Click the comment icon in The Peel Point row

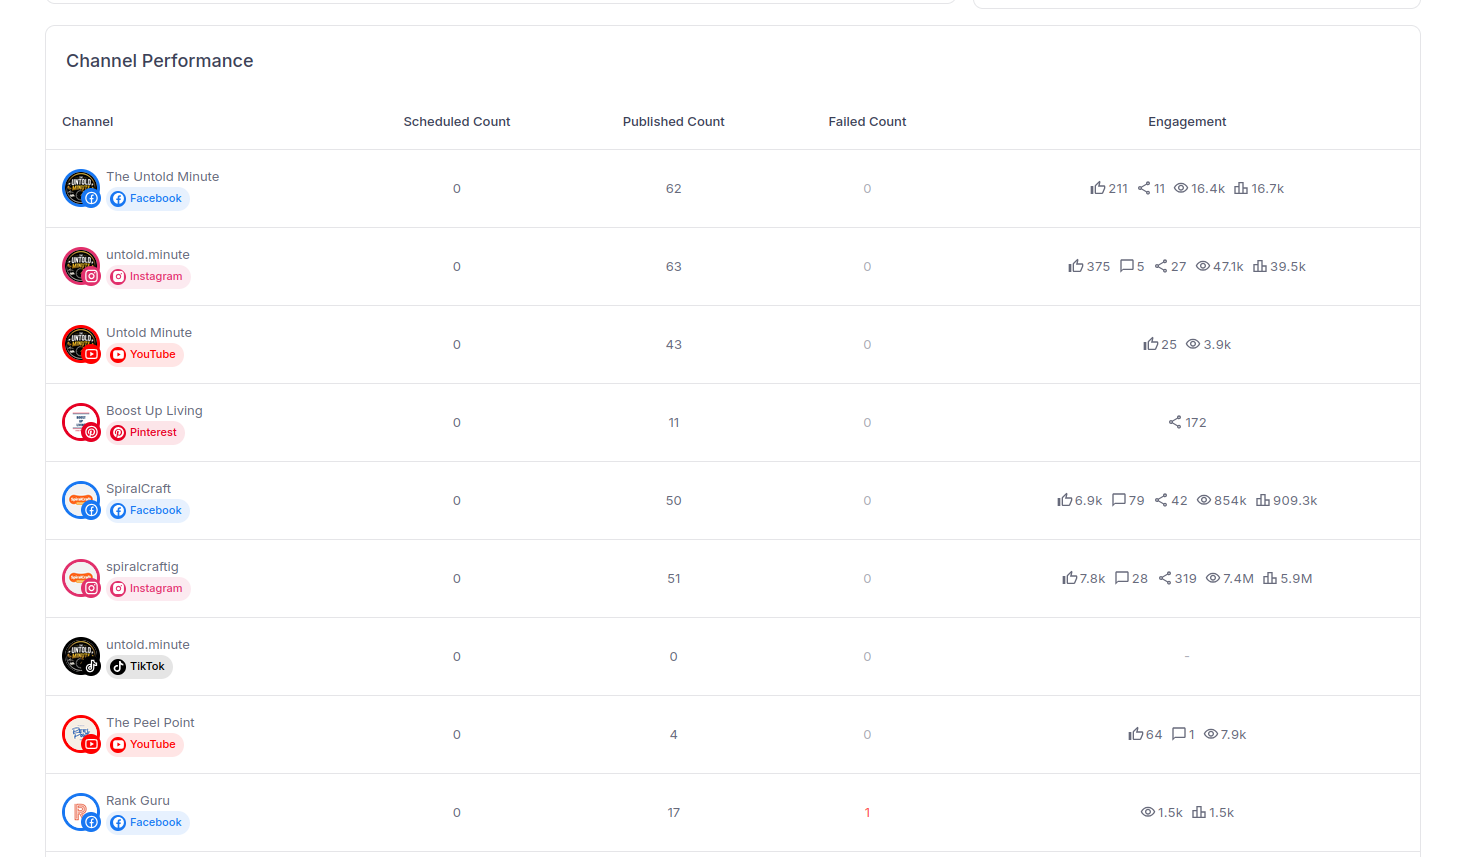1179,734
